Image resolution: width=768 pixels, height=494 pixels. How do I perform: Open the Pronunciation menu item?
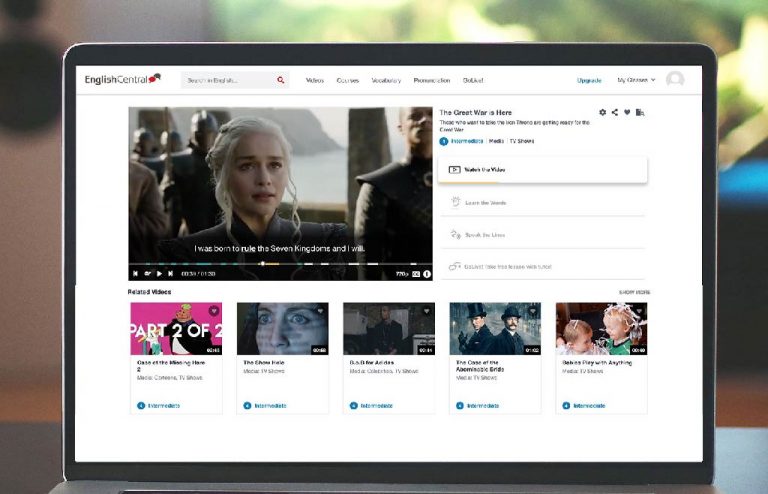pos(432,80)
